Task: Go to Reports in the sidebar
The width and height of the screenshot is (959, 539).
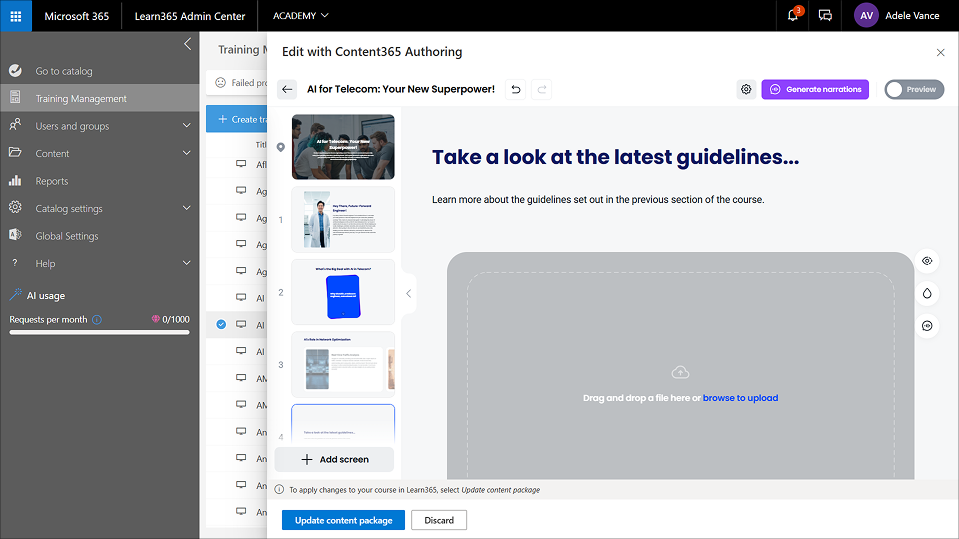Action: tap(52, 181)
